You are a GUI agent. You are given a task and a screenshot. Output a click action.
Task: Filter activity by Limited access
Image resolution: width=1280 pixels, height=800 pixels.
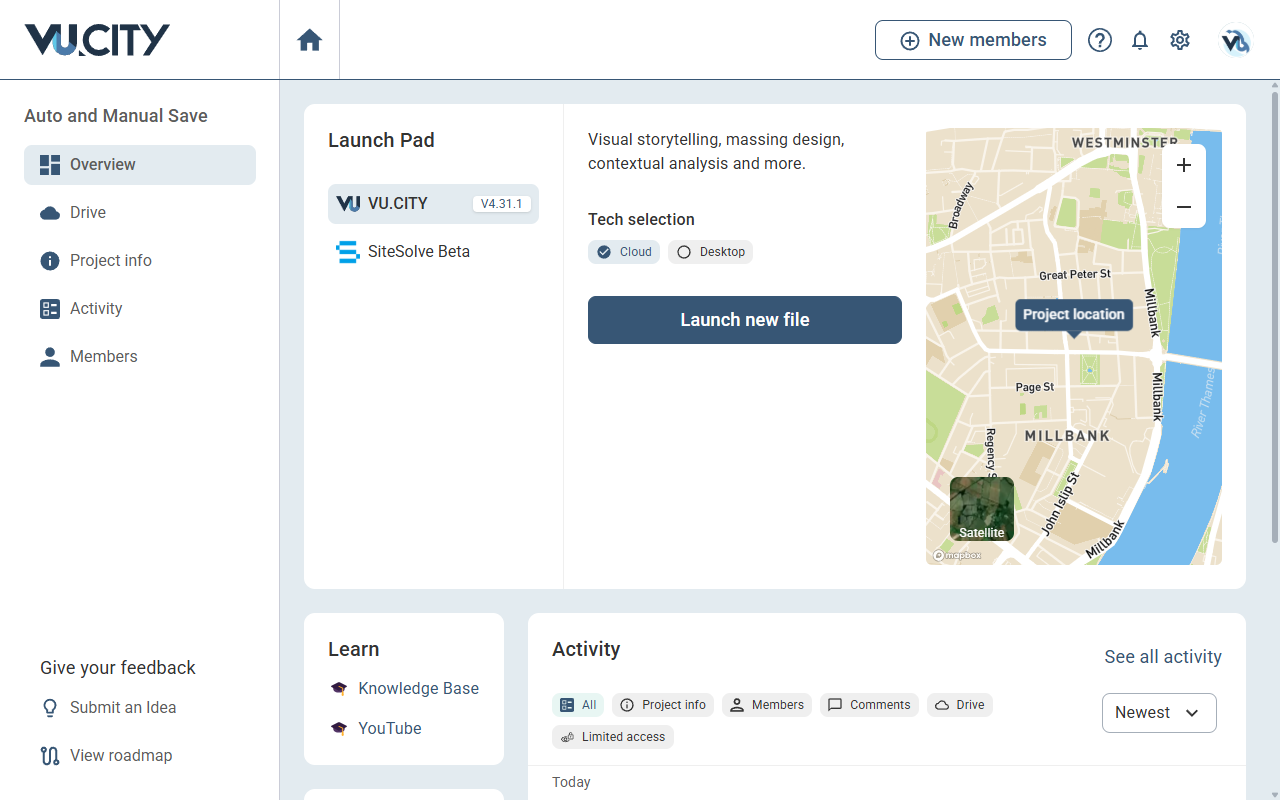pos(613,737)
